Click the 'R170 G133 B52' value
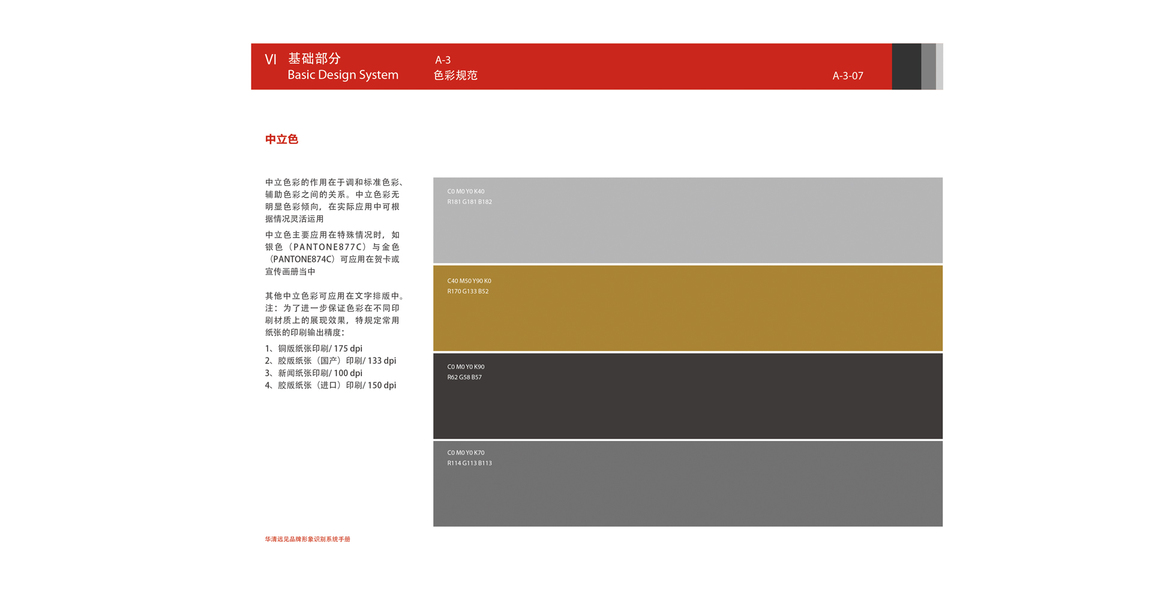Image resolution: width=1152 pixels, height=600 pixels. coord(467,291)
